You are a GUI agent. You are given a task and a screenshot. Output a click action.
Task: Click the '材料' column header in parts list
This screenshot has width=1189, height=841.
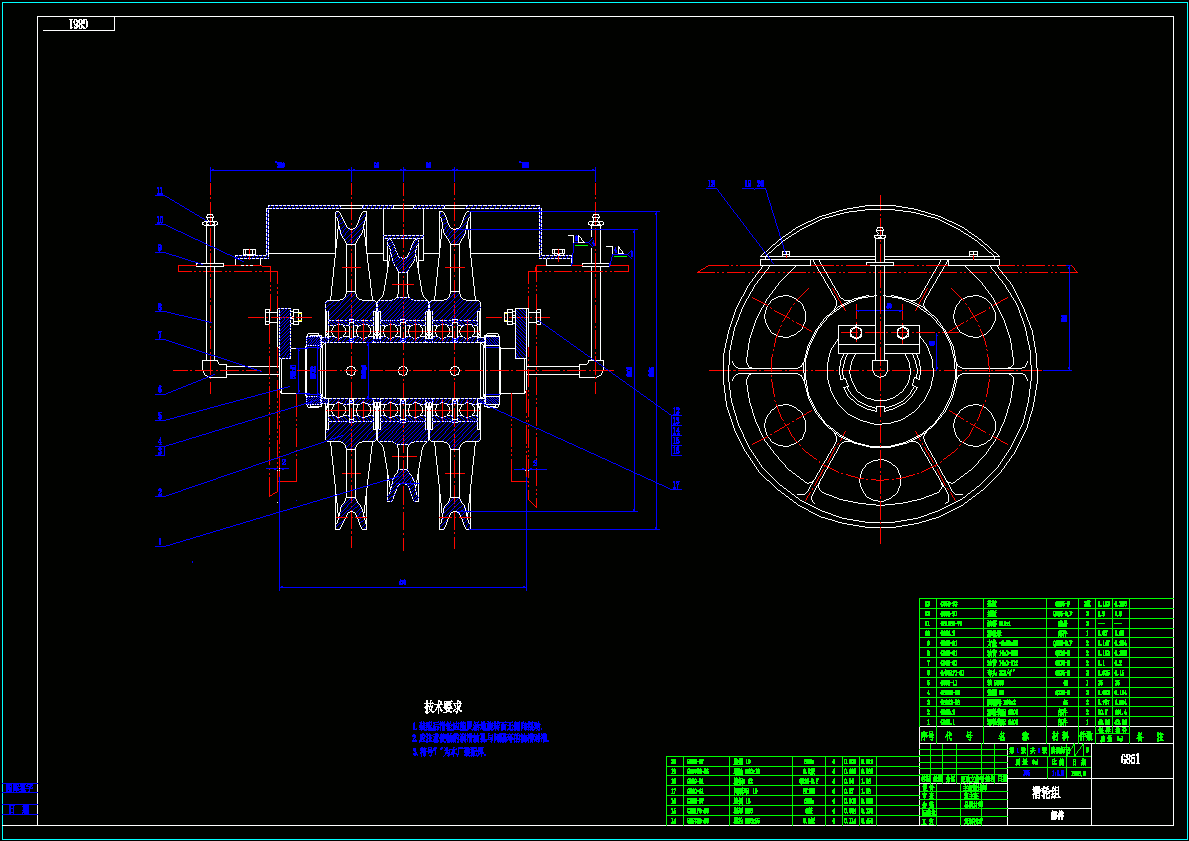tap(1060, 736)
